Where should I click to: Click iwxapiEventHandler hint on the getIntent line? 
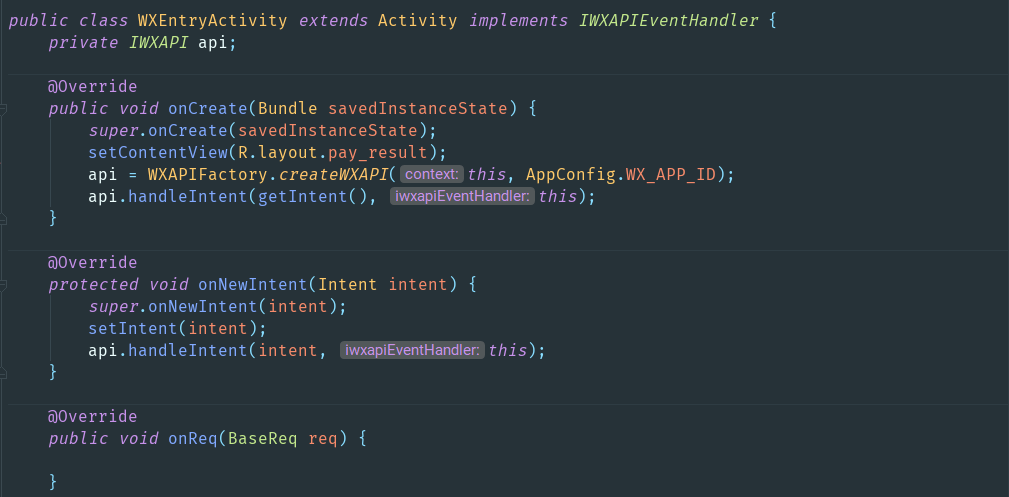coord(463,196)
